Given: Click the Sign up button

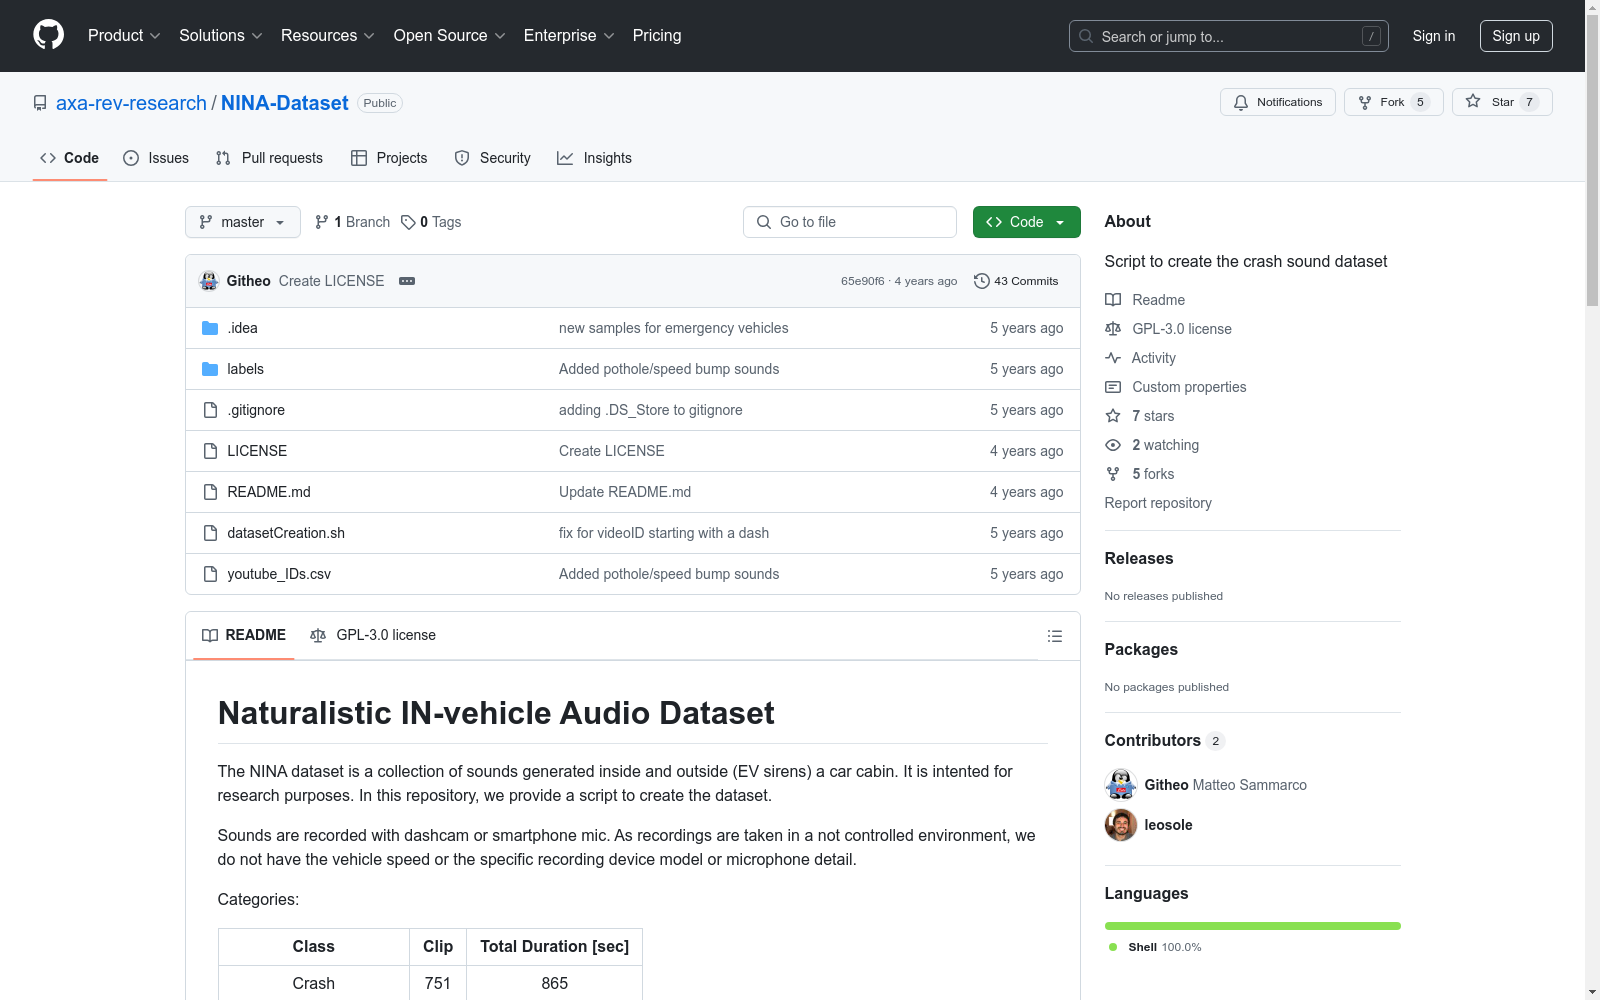Looking at the screenshot, I should [1516, 36].
